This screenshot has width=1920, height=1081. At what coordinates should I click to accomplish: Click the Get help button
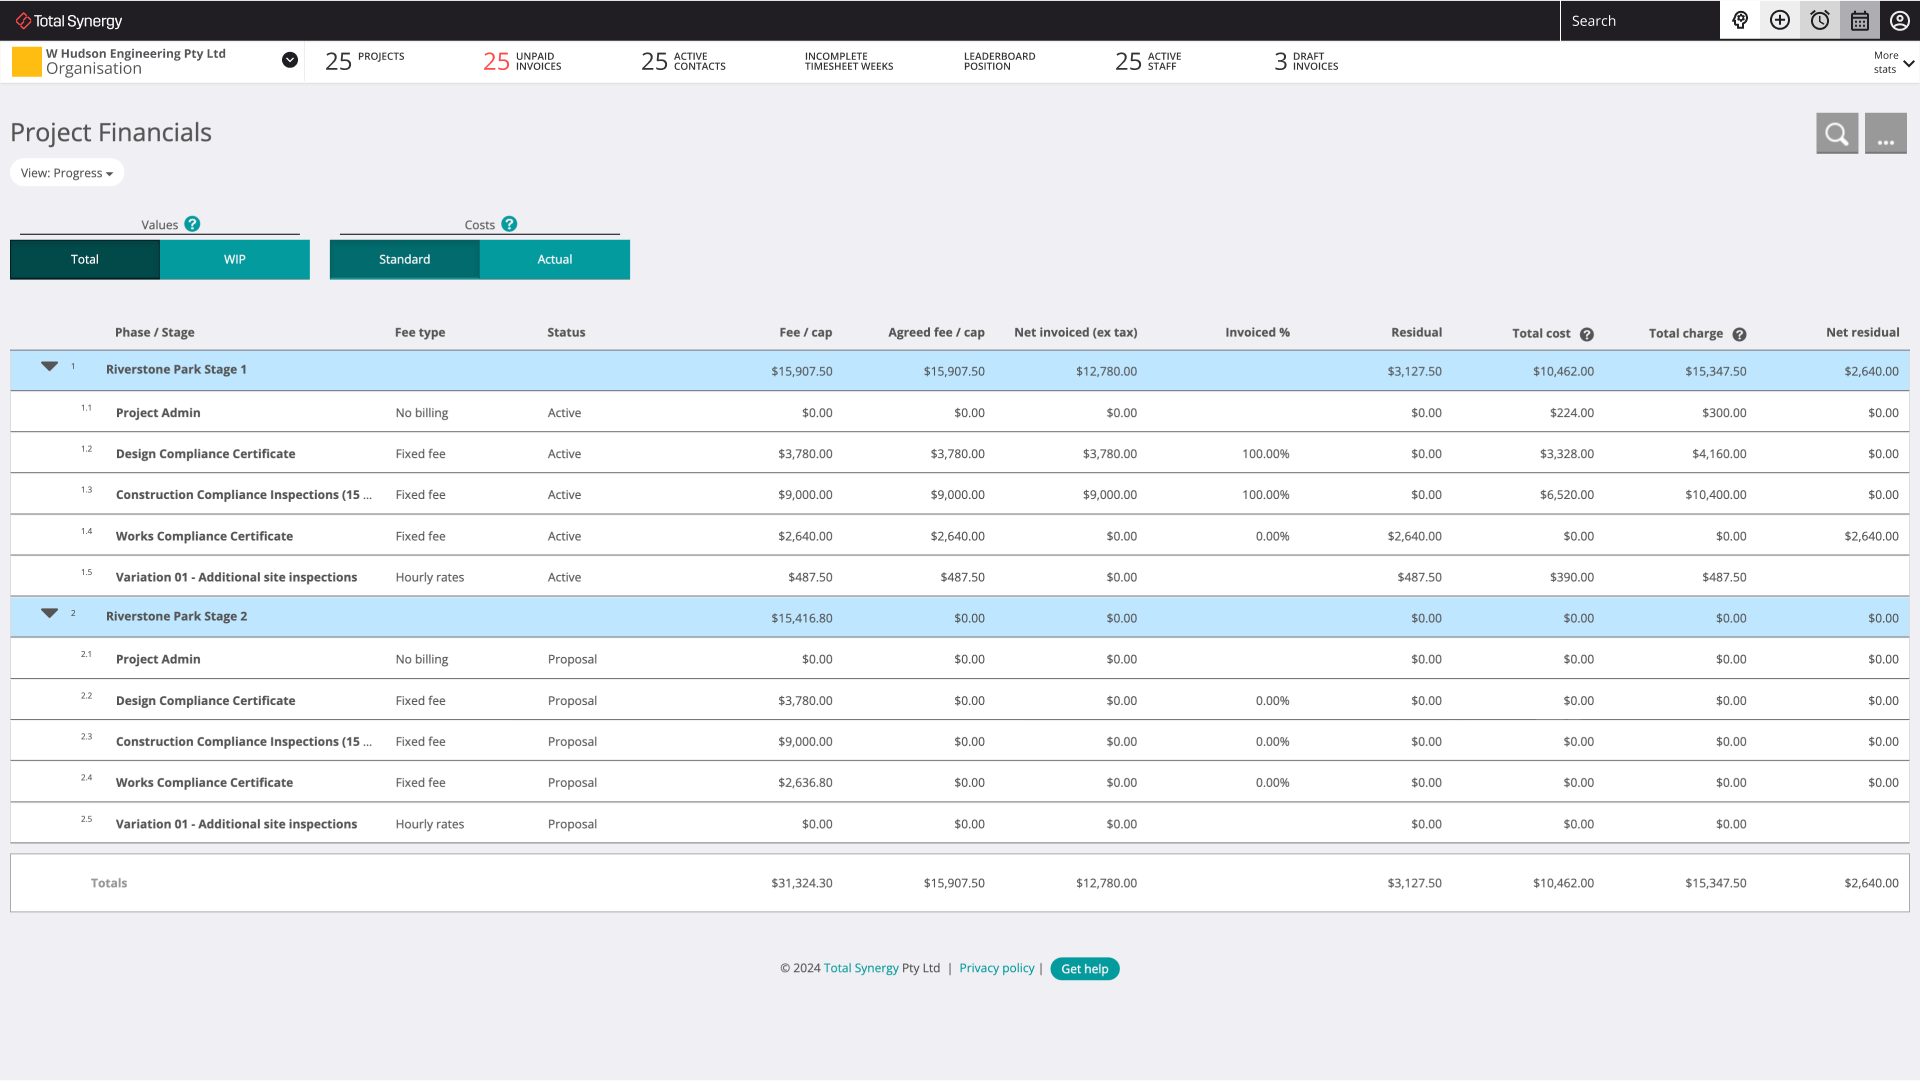coord(1084,968)
